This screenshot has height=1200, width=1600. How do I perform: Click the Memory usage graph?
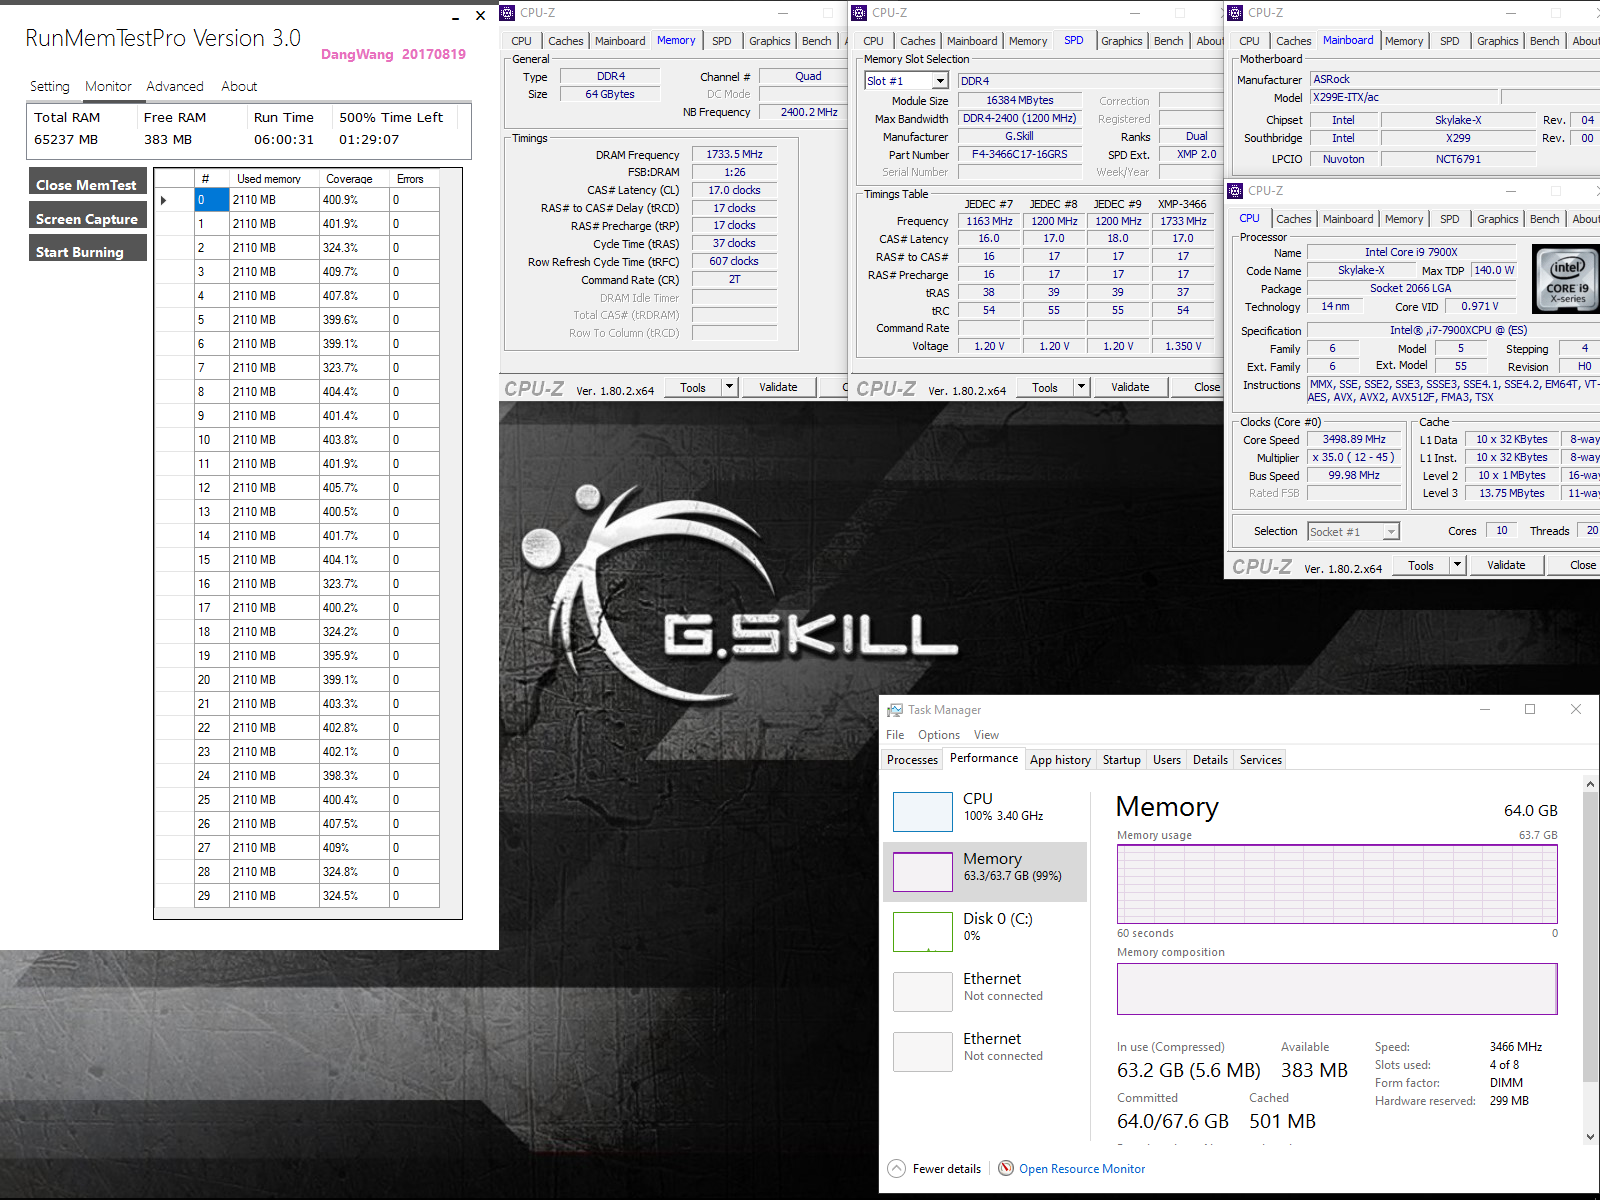point(1337,884)
